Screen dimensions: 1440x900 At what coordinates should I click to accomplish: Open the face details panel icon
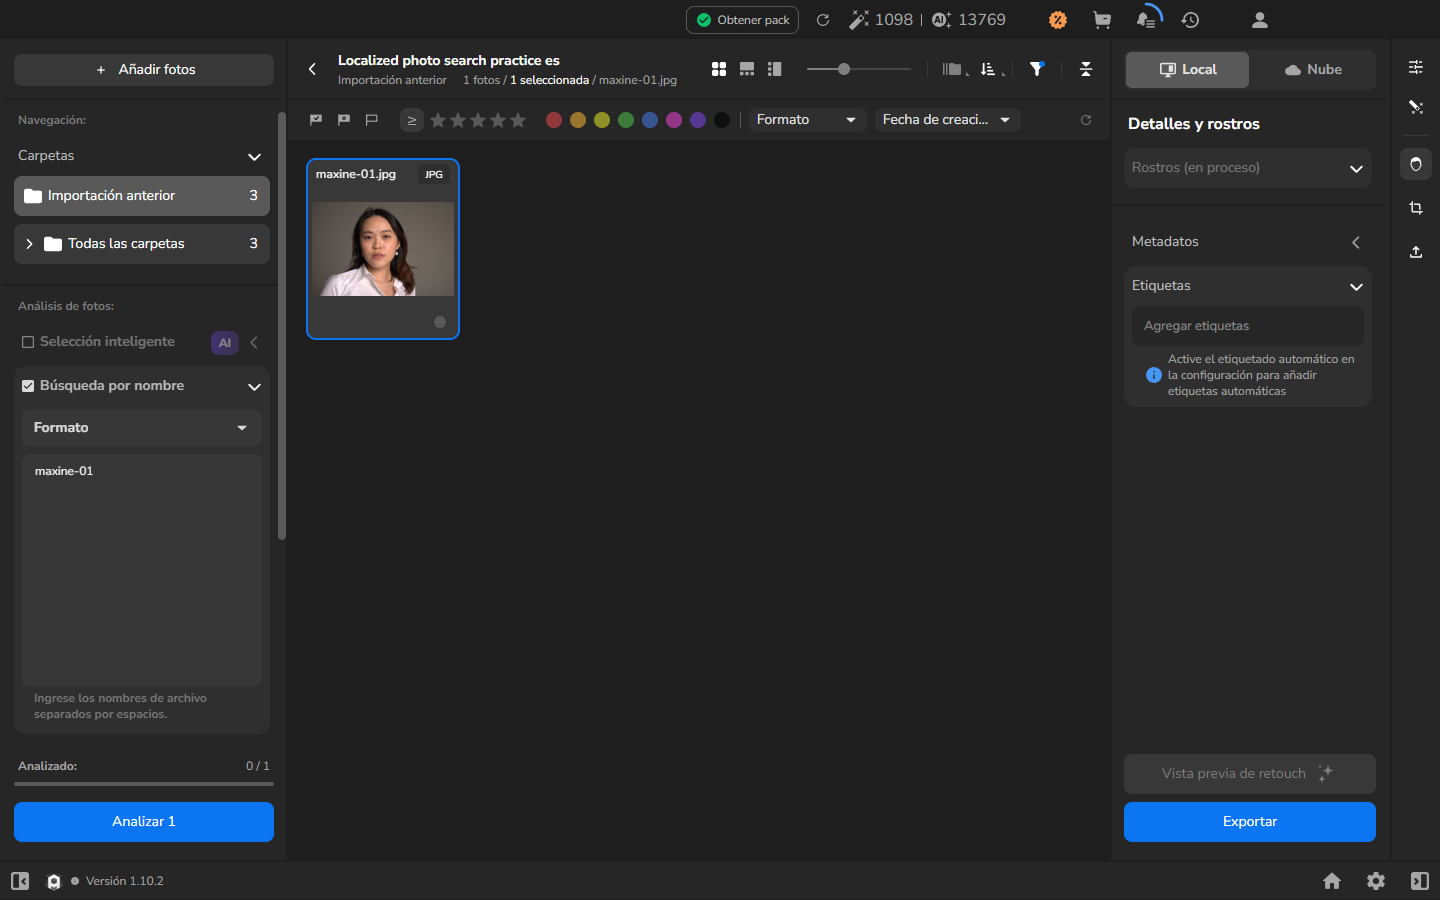coord(1416,164)
